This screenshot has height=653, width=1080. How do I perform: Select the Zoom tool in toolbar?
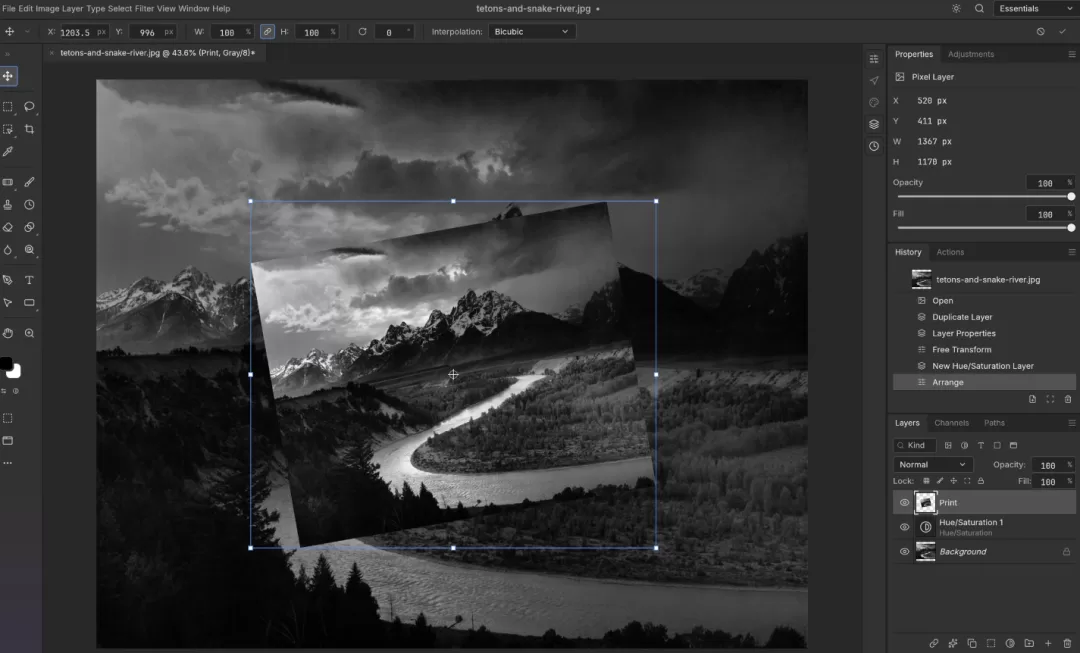click(29, 333)
